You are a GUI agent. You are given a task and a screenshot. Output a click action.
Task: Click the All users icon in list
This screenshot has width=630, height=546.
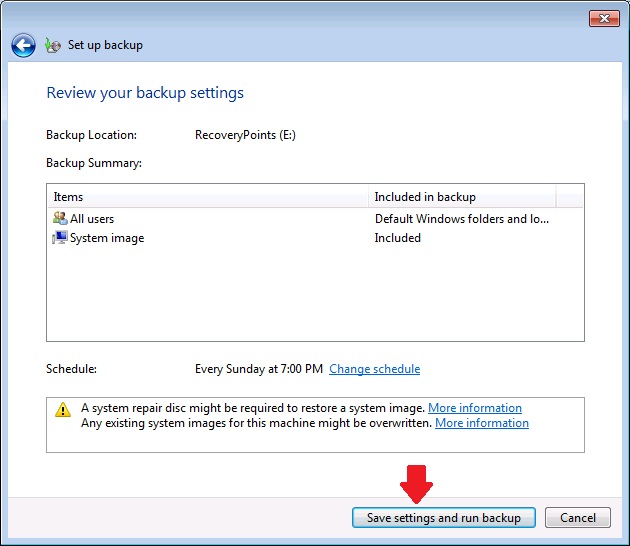coord(59,219)
